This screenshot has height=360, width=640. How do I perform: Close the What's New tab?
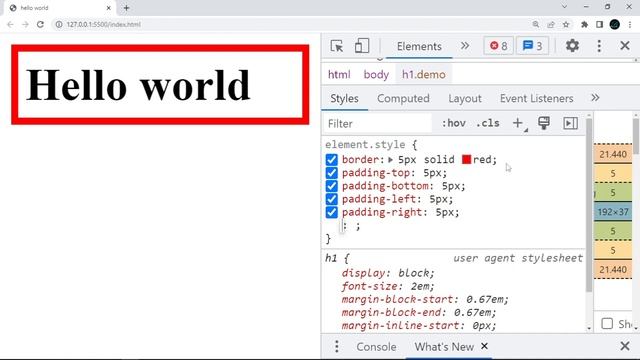[x=484, y=346]
